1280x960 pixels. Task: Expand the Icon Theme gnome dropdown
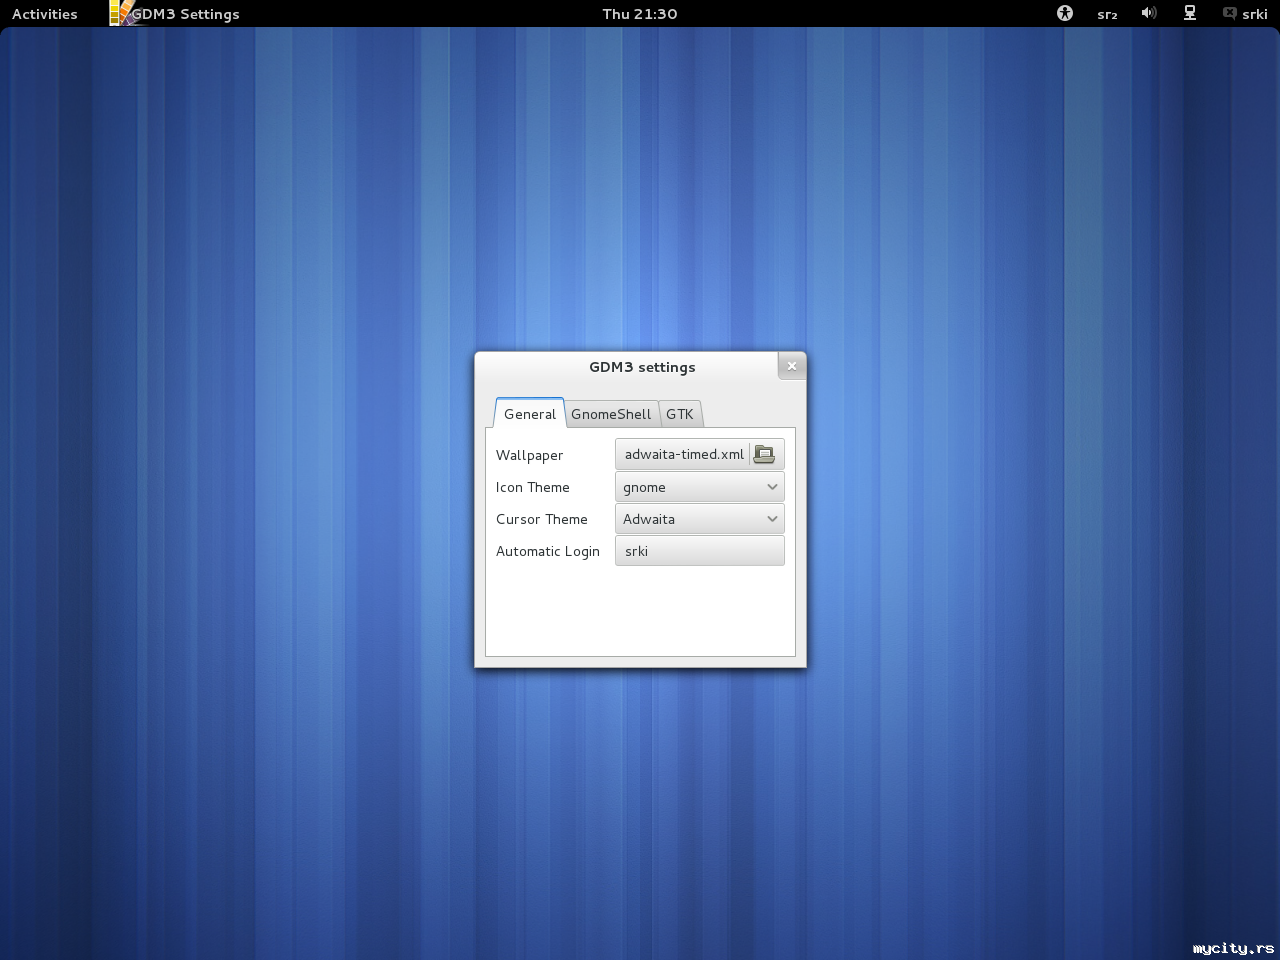click(x=700, y=487)
